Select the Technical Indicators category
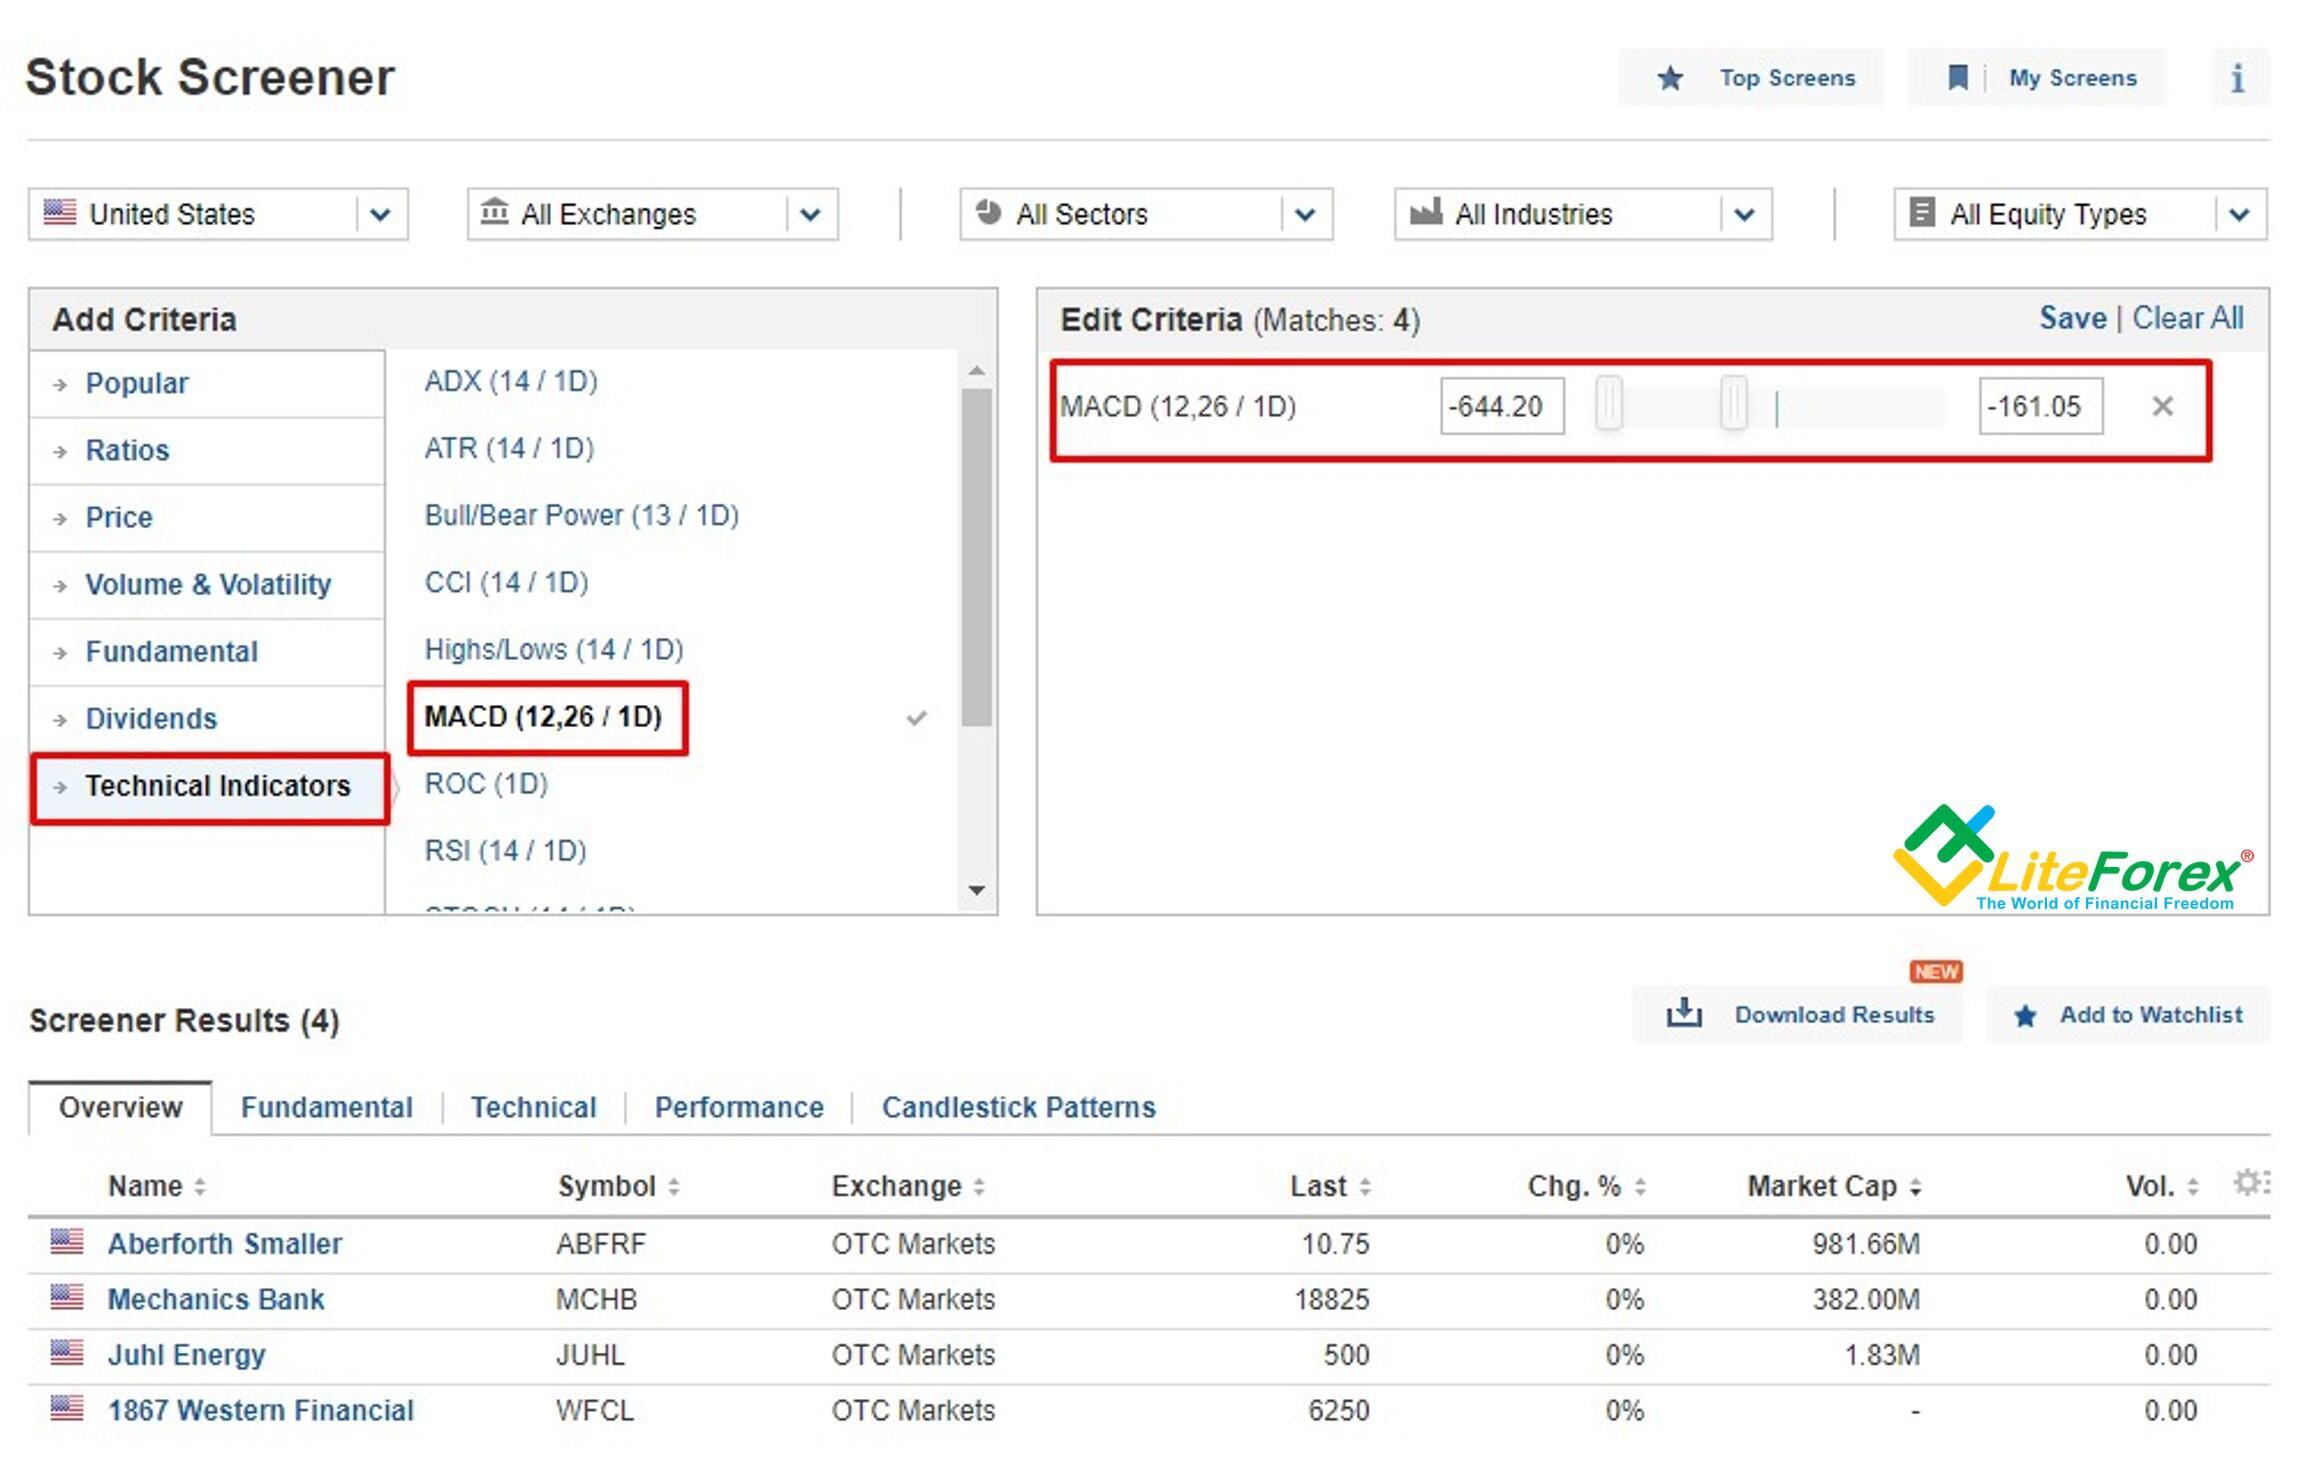Image resolution: width=2303 pixels, height=1476 pixels. pyautogui.click(x=210, y=787)
